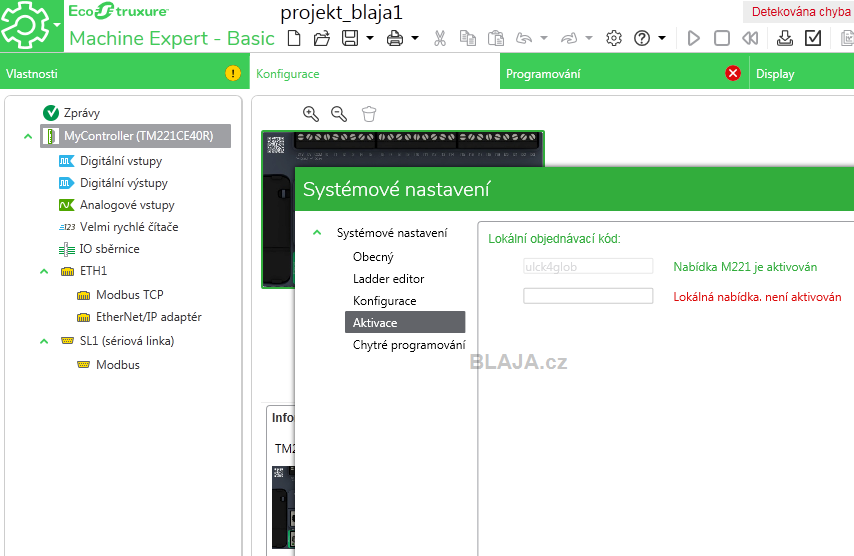Stop the controller with the Stop icon
The image size is (854, 556).
(722, 38)
